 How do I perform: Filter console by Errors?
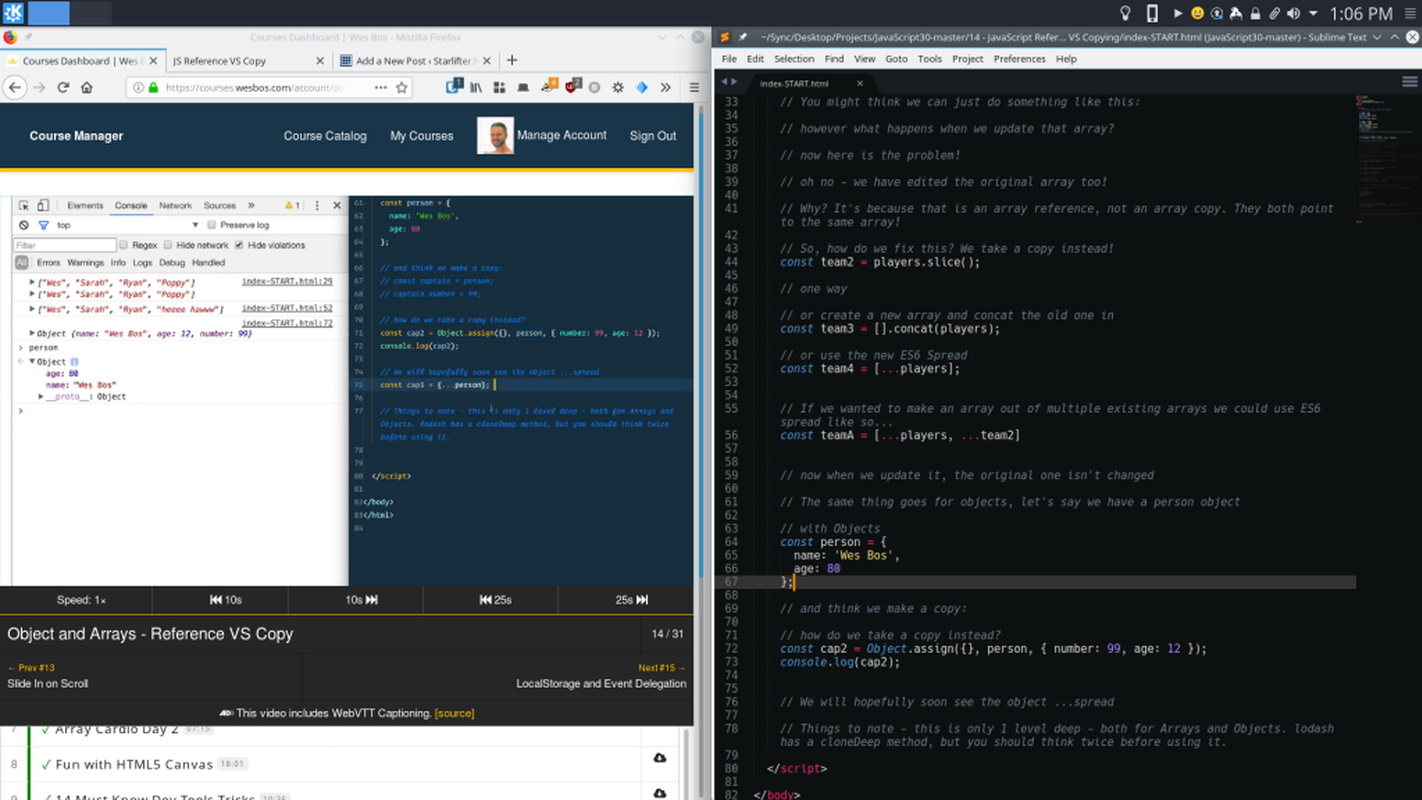(49, 263)
